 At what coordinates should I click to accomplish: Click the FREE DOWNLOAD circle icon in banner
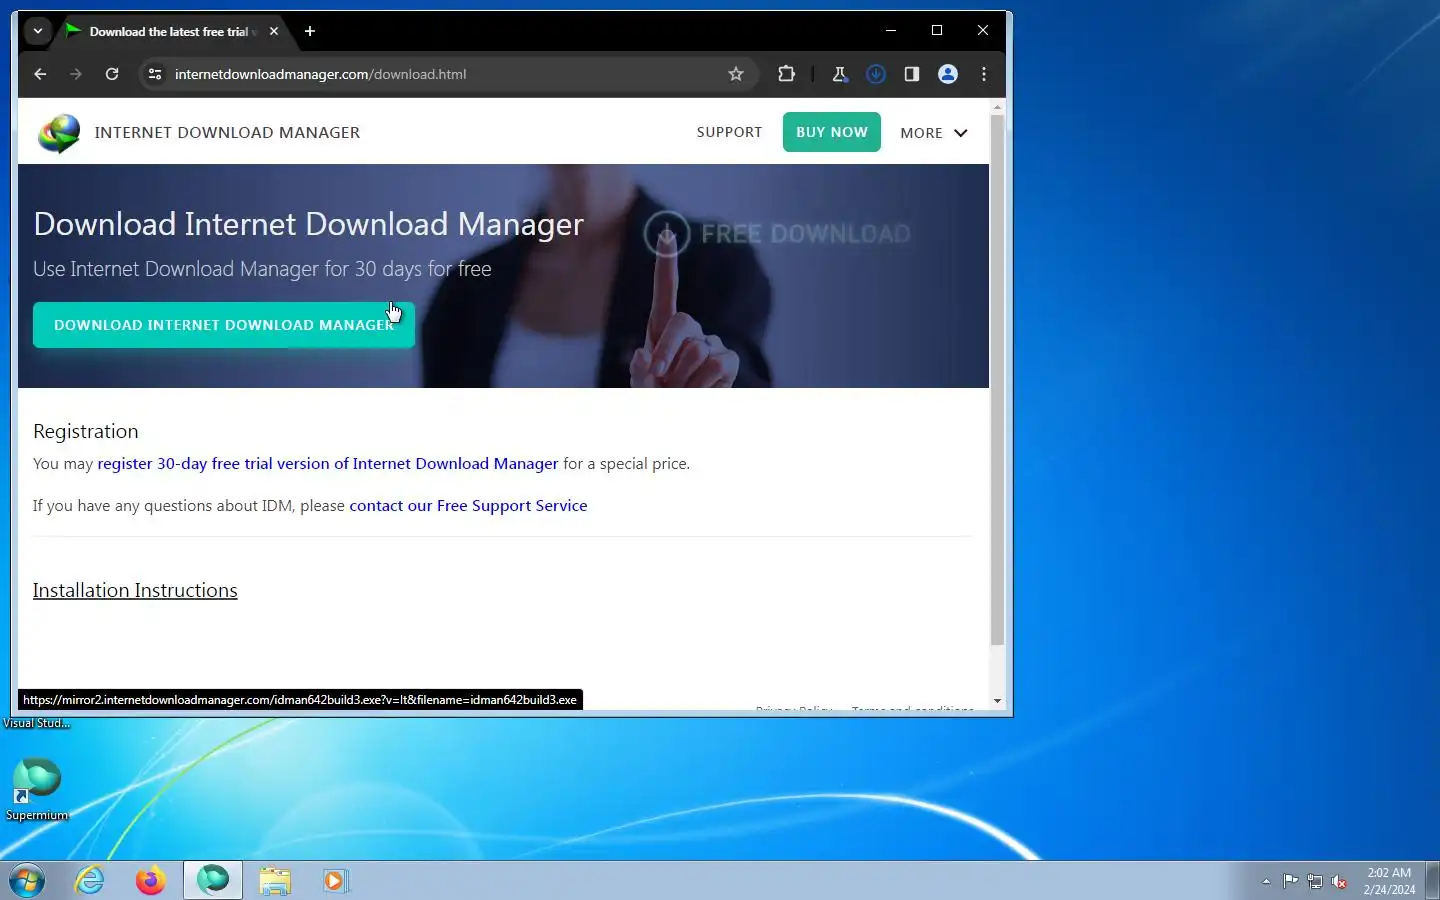pos(667,234)
